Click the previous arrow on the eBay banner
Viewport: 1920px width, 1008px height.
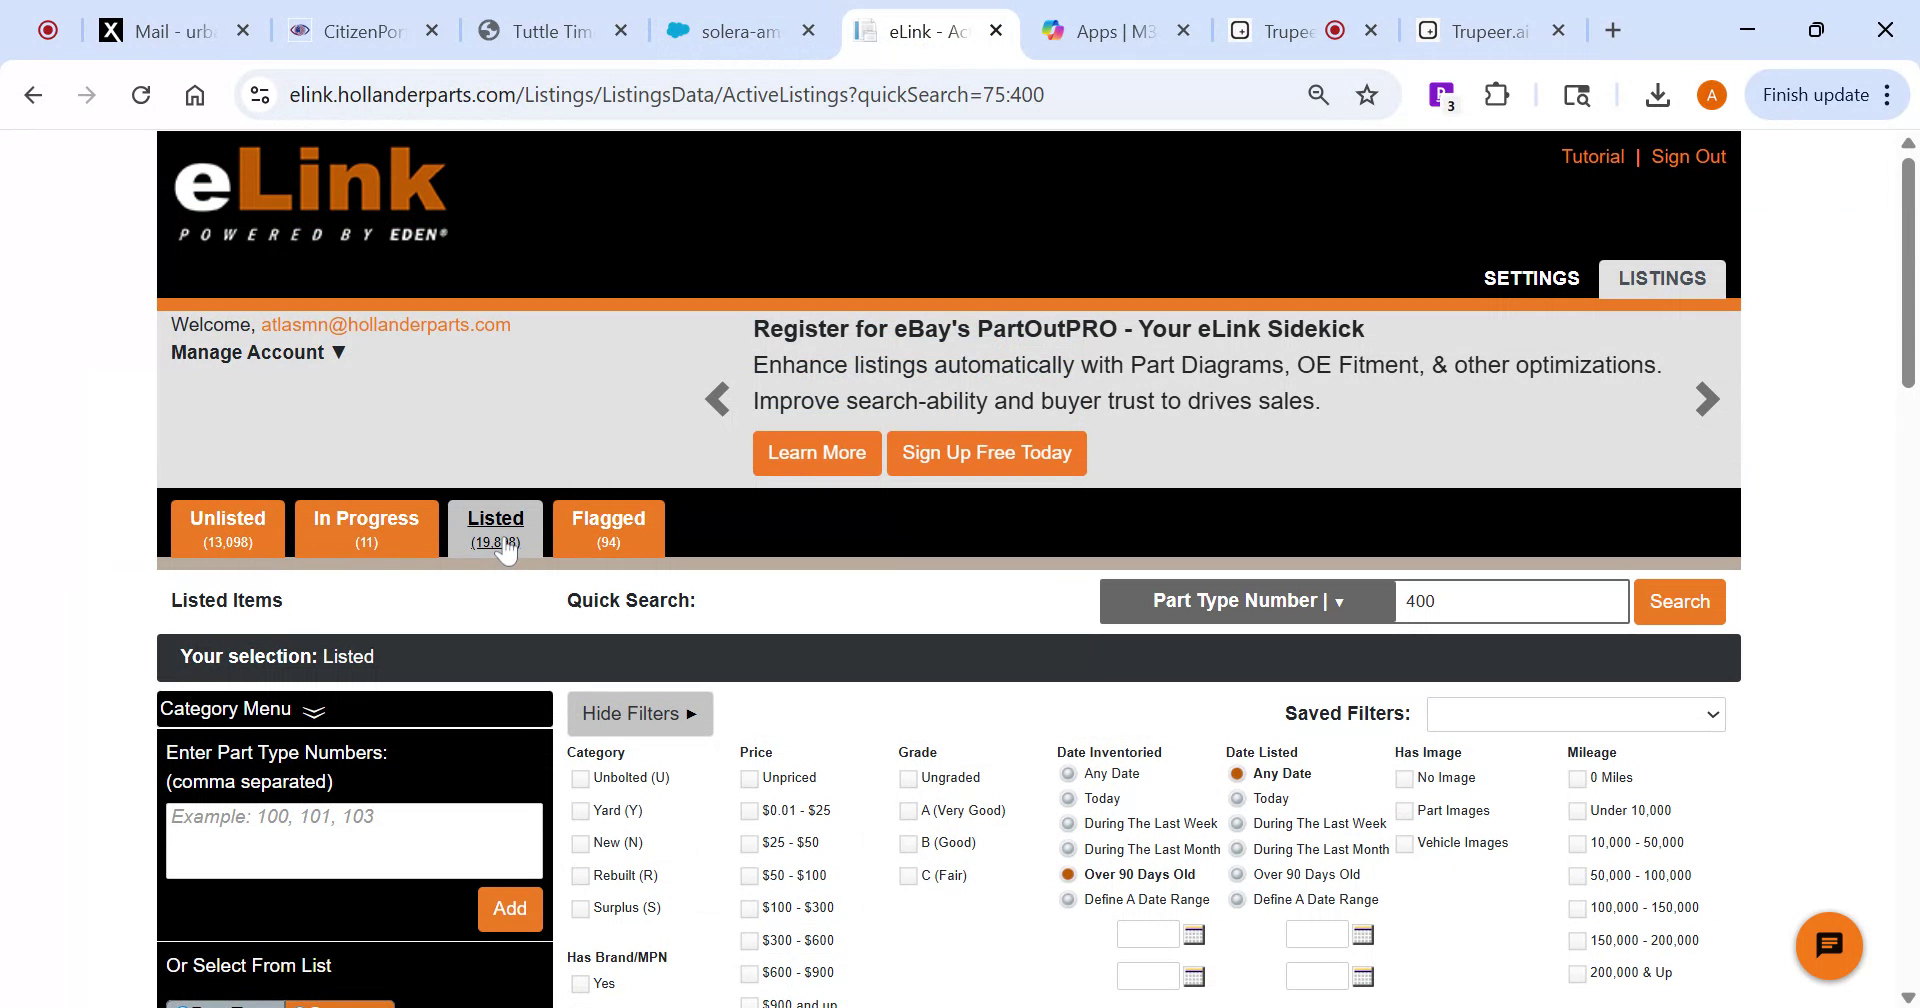pos(718,399)
